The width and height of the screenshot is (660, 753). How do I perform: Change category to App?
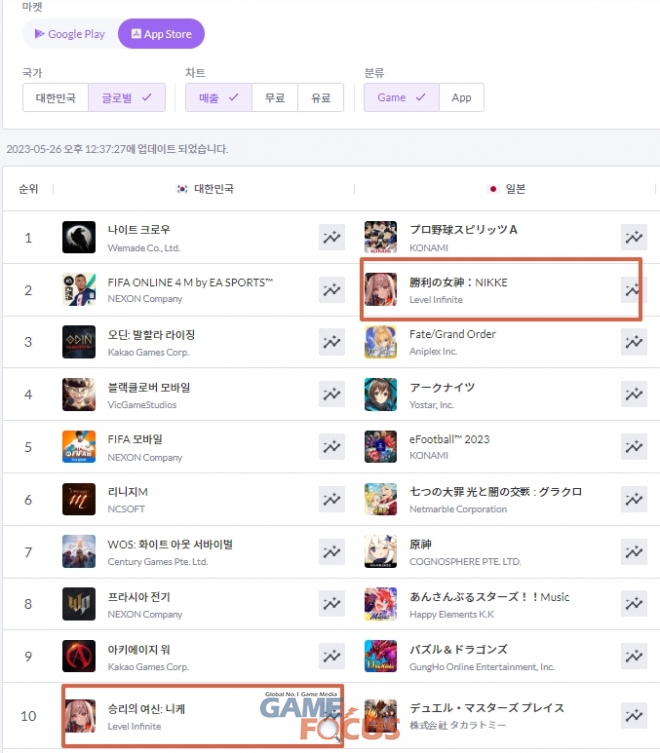tap(461, 98)
